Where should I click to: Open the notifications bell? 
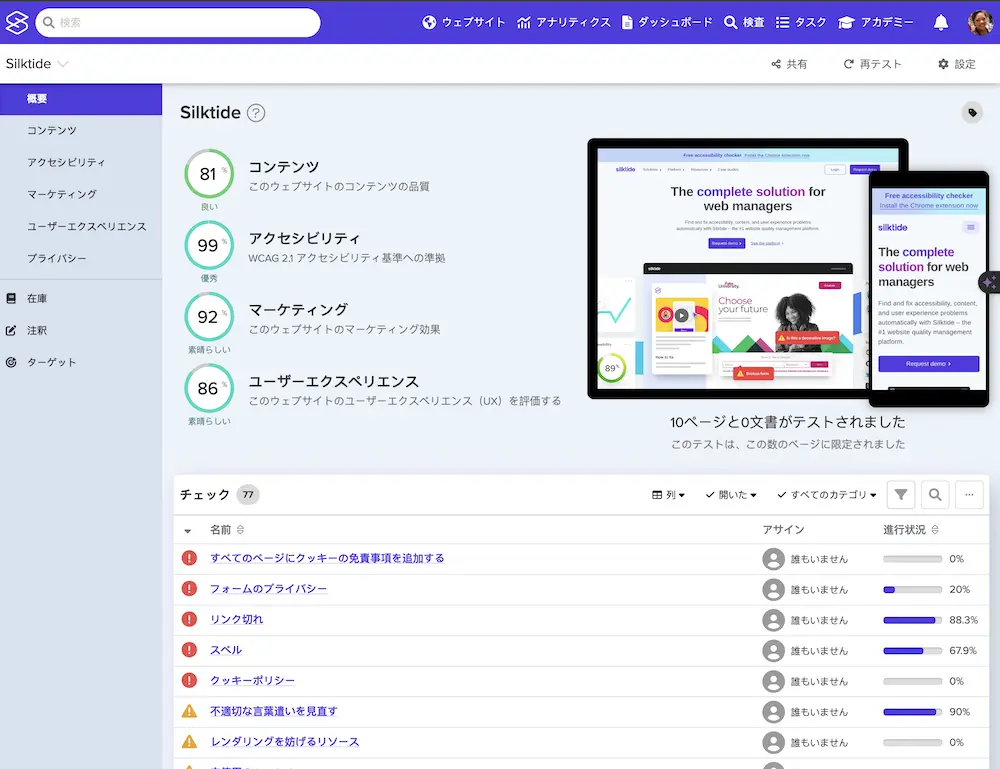point(941,23)
